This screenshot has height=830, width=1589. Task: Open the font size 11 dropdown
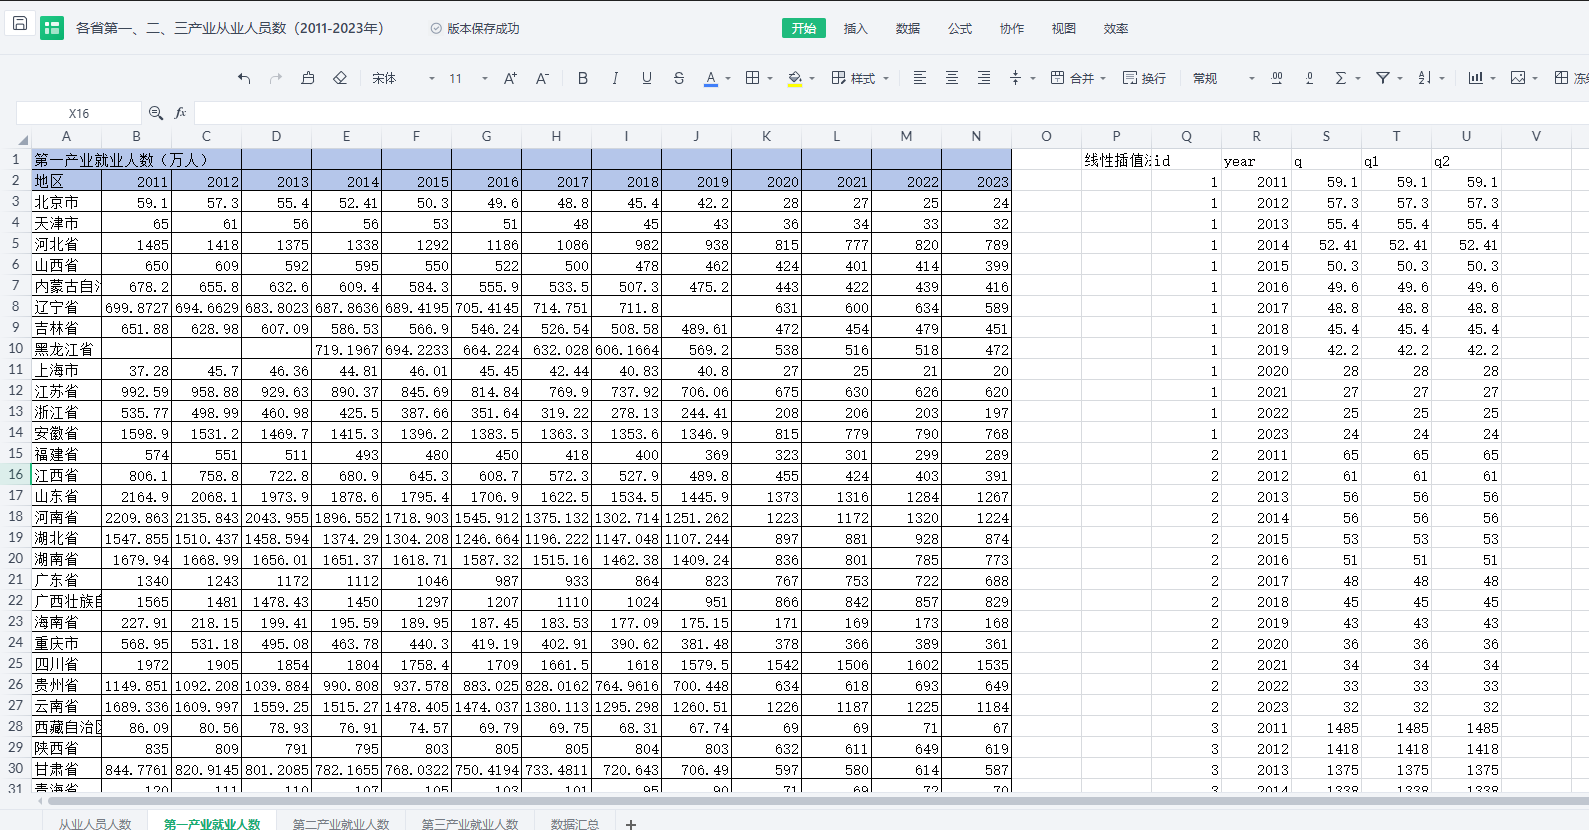point(468,78)
